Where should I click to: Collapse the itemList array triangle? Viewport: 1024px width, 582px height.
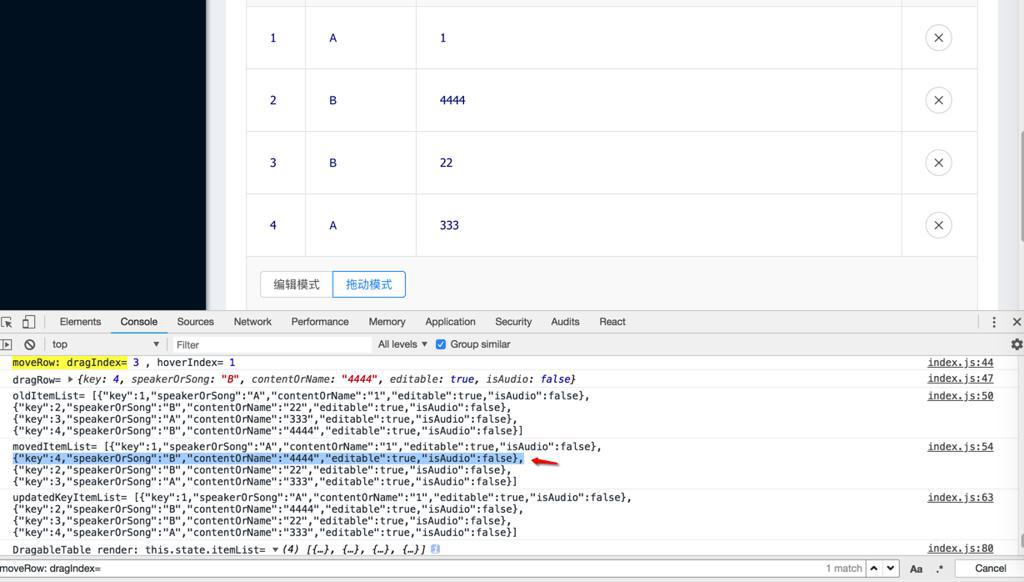[276, 550]
